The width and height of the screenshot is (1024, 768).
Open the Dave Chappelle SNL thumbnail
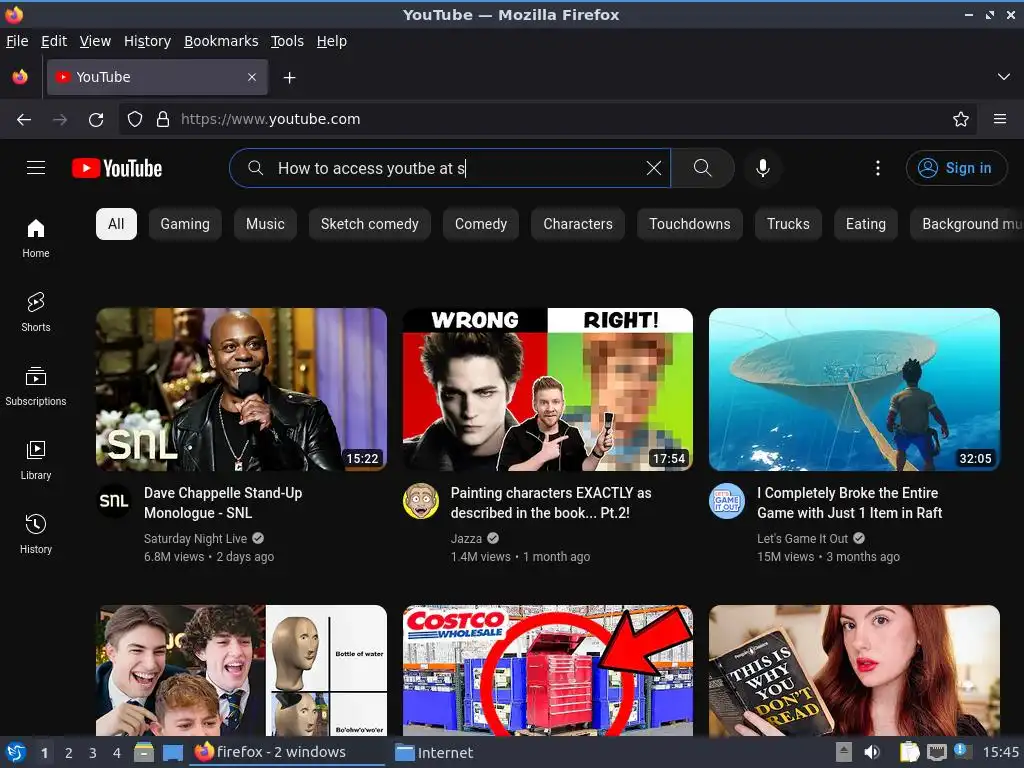click(242, 389)
